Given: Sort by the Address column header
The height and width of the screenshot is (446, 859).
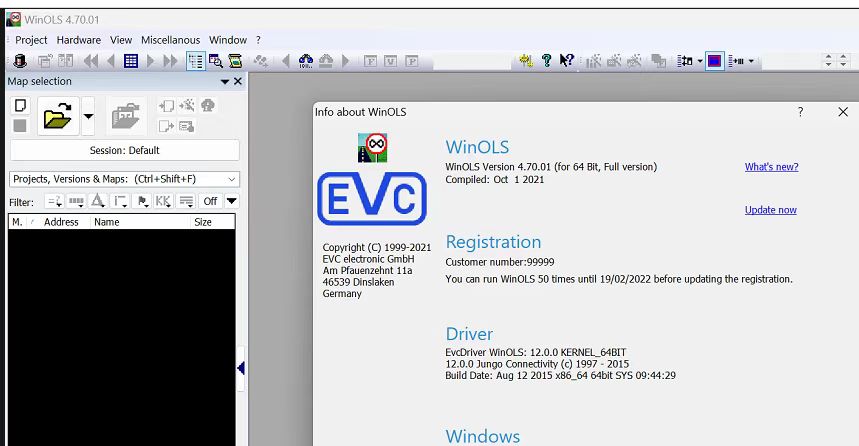Looking at the screenshot, I should pyautogui.click(x=61, y=222).
